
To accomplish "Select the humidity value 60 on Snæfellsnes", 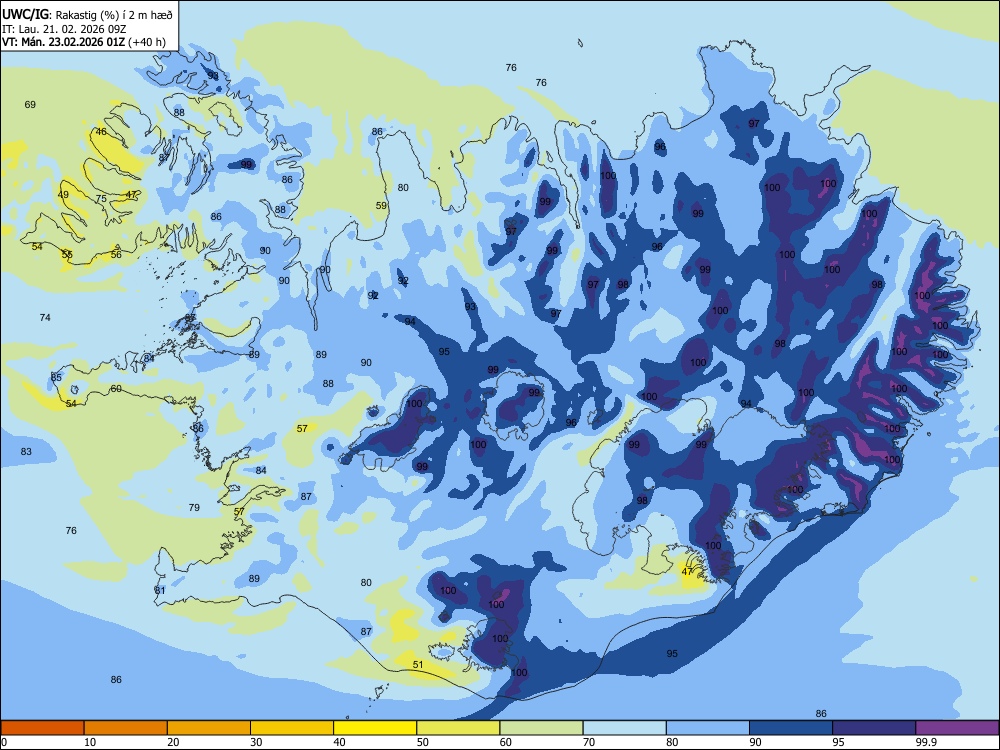I will pyautogui.click(x=115, y=388).
